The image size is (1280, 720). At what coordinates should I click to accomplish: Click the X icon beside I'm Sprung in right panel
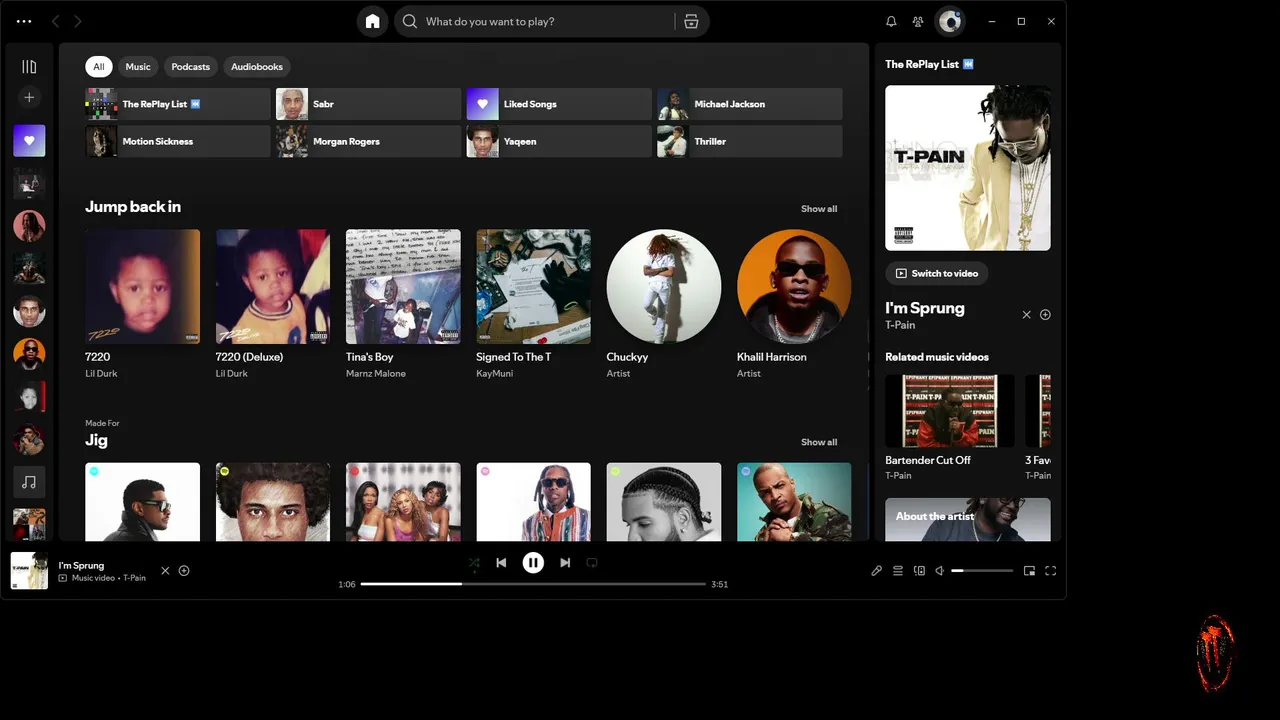pyautogui.click(x=1026, y=315)
